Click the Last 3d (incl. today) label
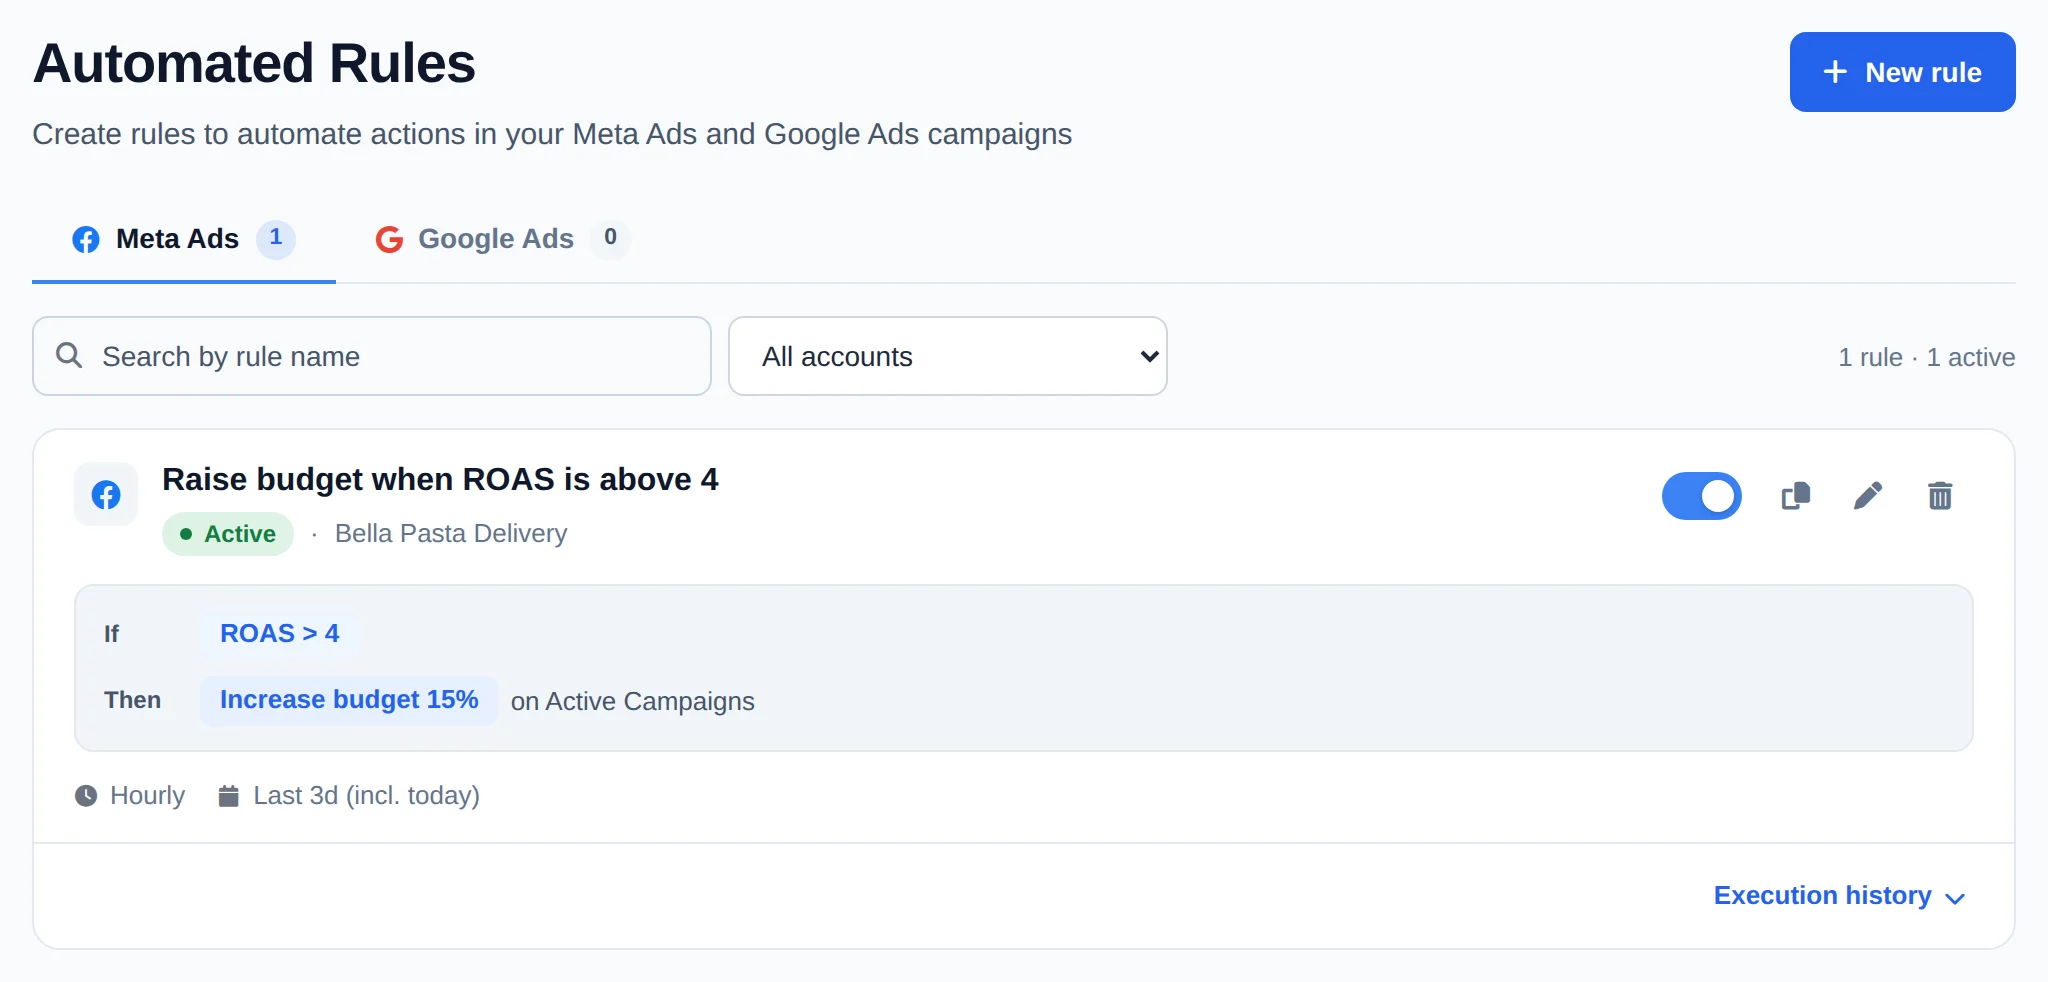This screenshot has width=2048, height=982. tap(349, 796)
